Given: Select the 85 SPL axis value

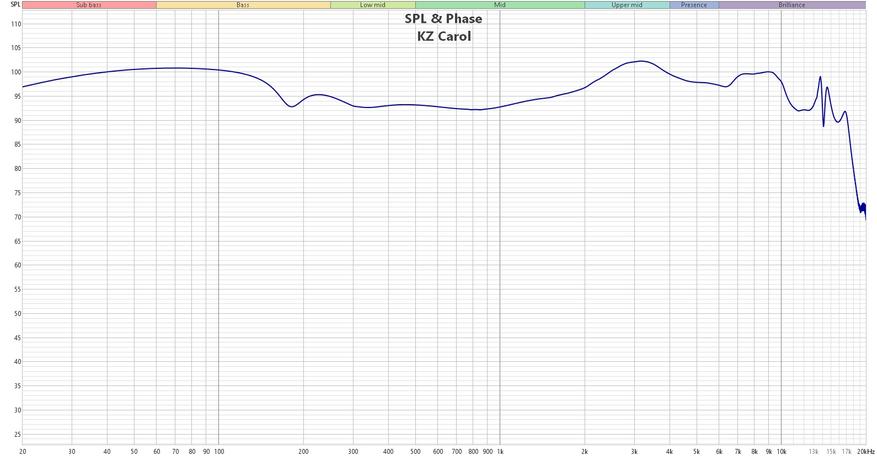Looking at the screenshot, I should (x=17, y=144).
